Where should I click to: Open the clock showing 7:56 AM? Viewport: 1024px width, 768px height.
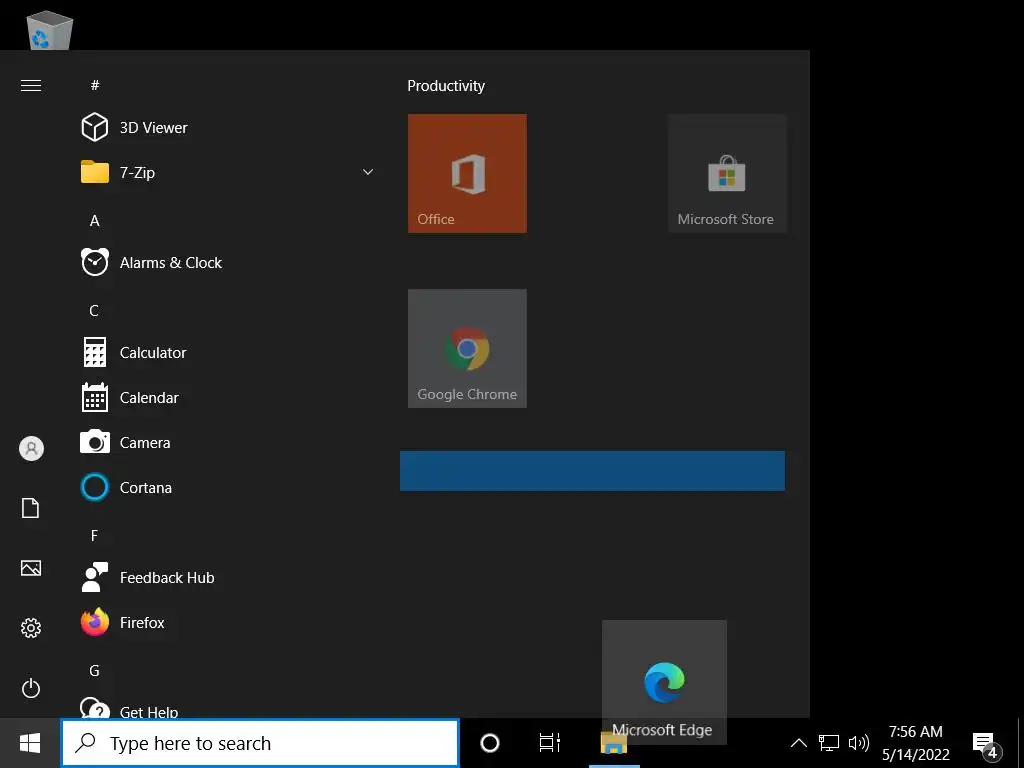[916, 743]
